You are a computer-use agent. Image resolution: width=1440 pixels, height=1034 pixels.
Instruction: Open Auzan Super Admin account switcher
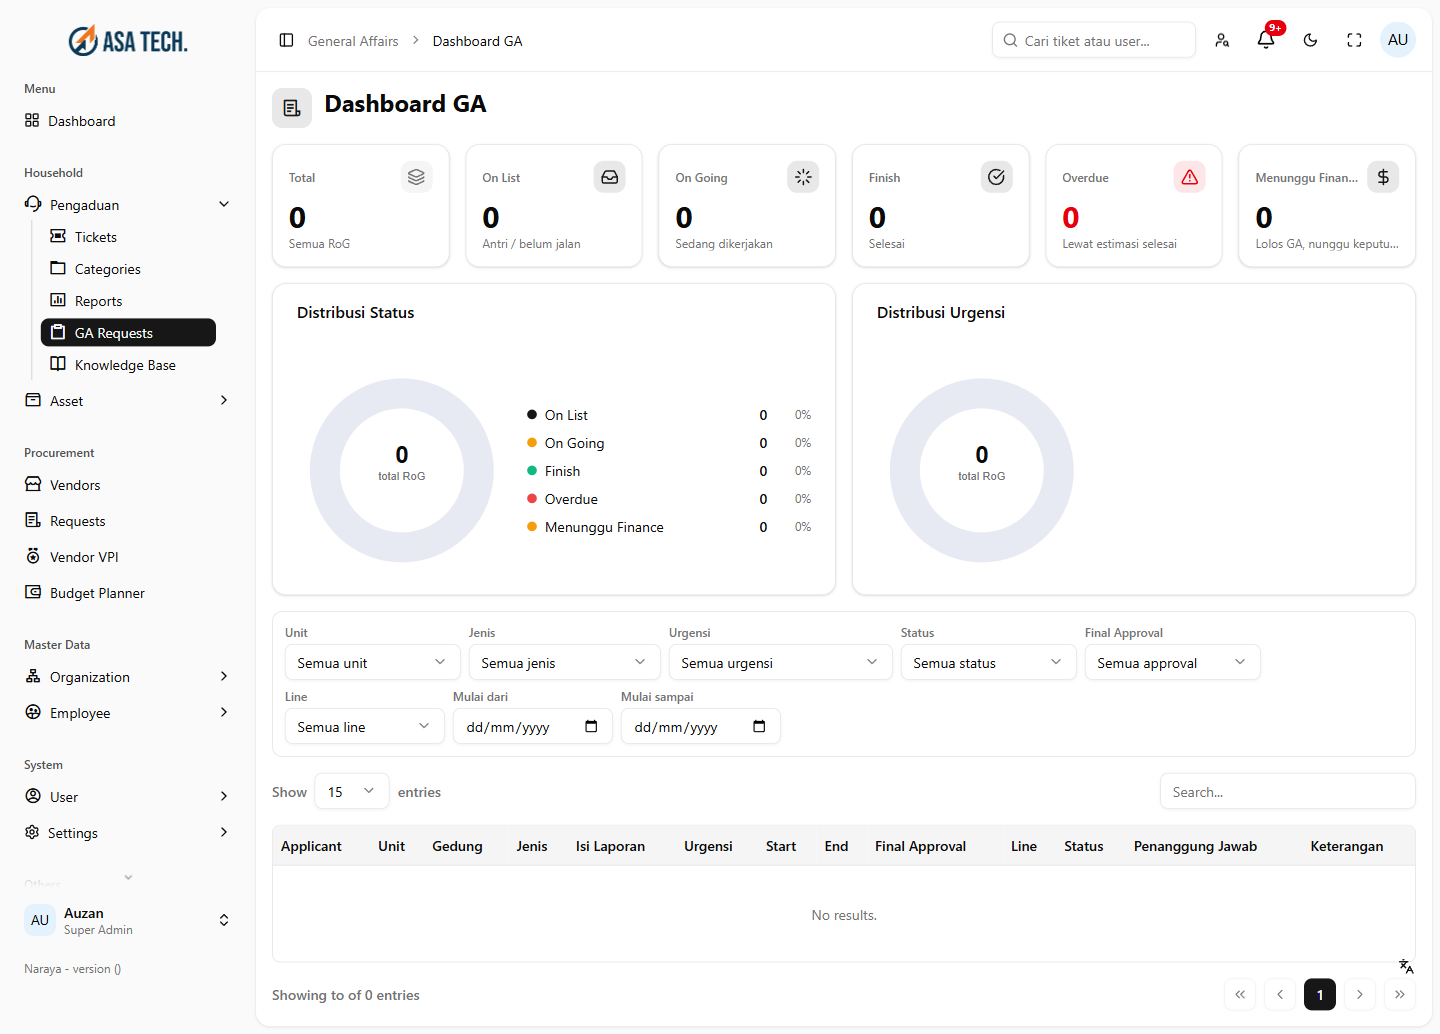tap(128, 920)
